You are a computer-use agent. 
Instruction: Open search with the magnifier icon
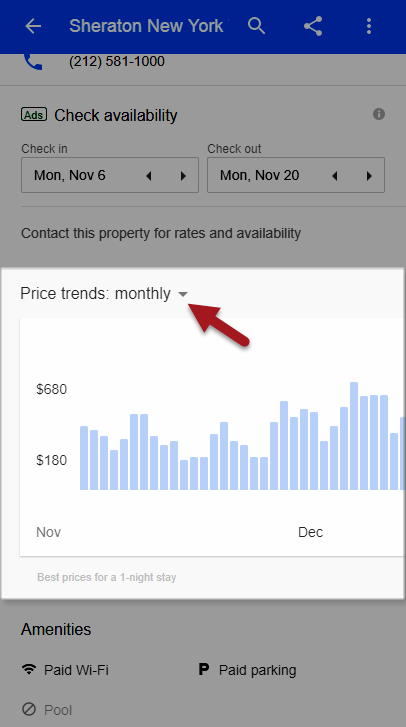click(x=256, y=26)
